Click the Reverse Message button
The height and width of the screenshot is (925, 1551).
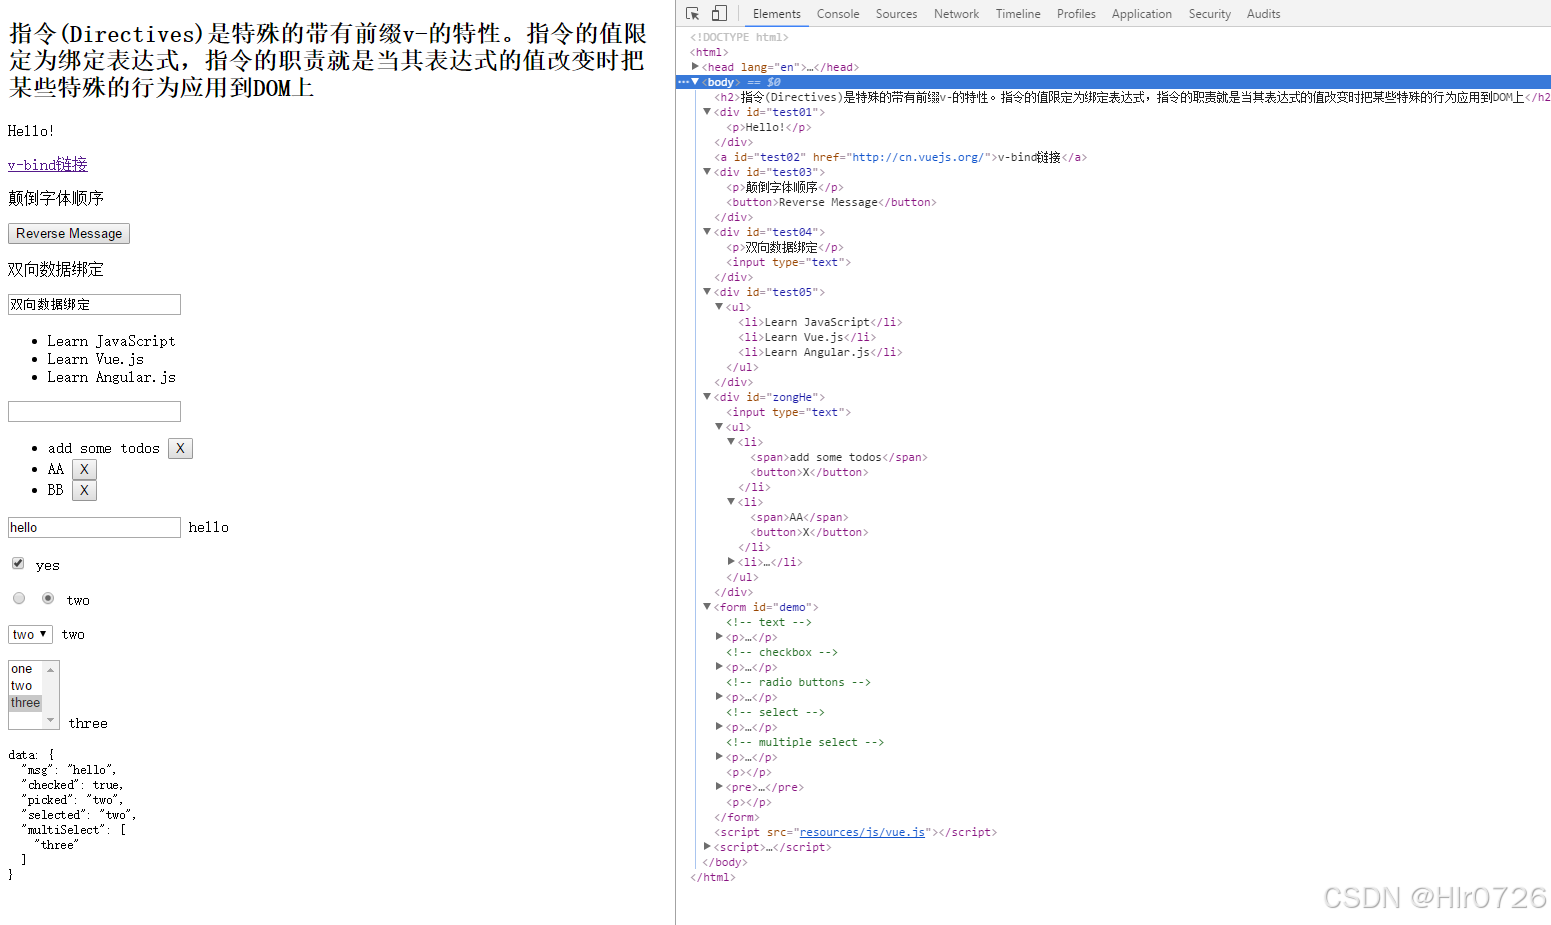coord(68,233)
